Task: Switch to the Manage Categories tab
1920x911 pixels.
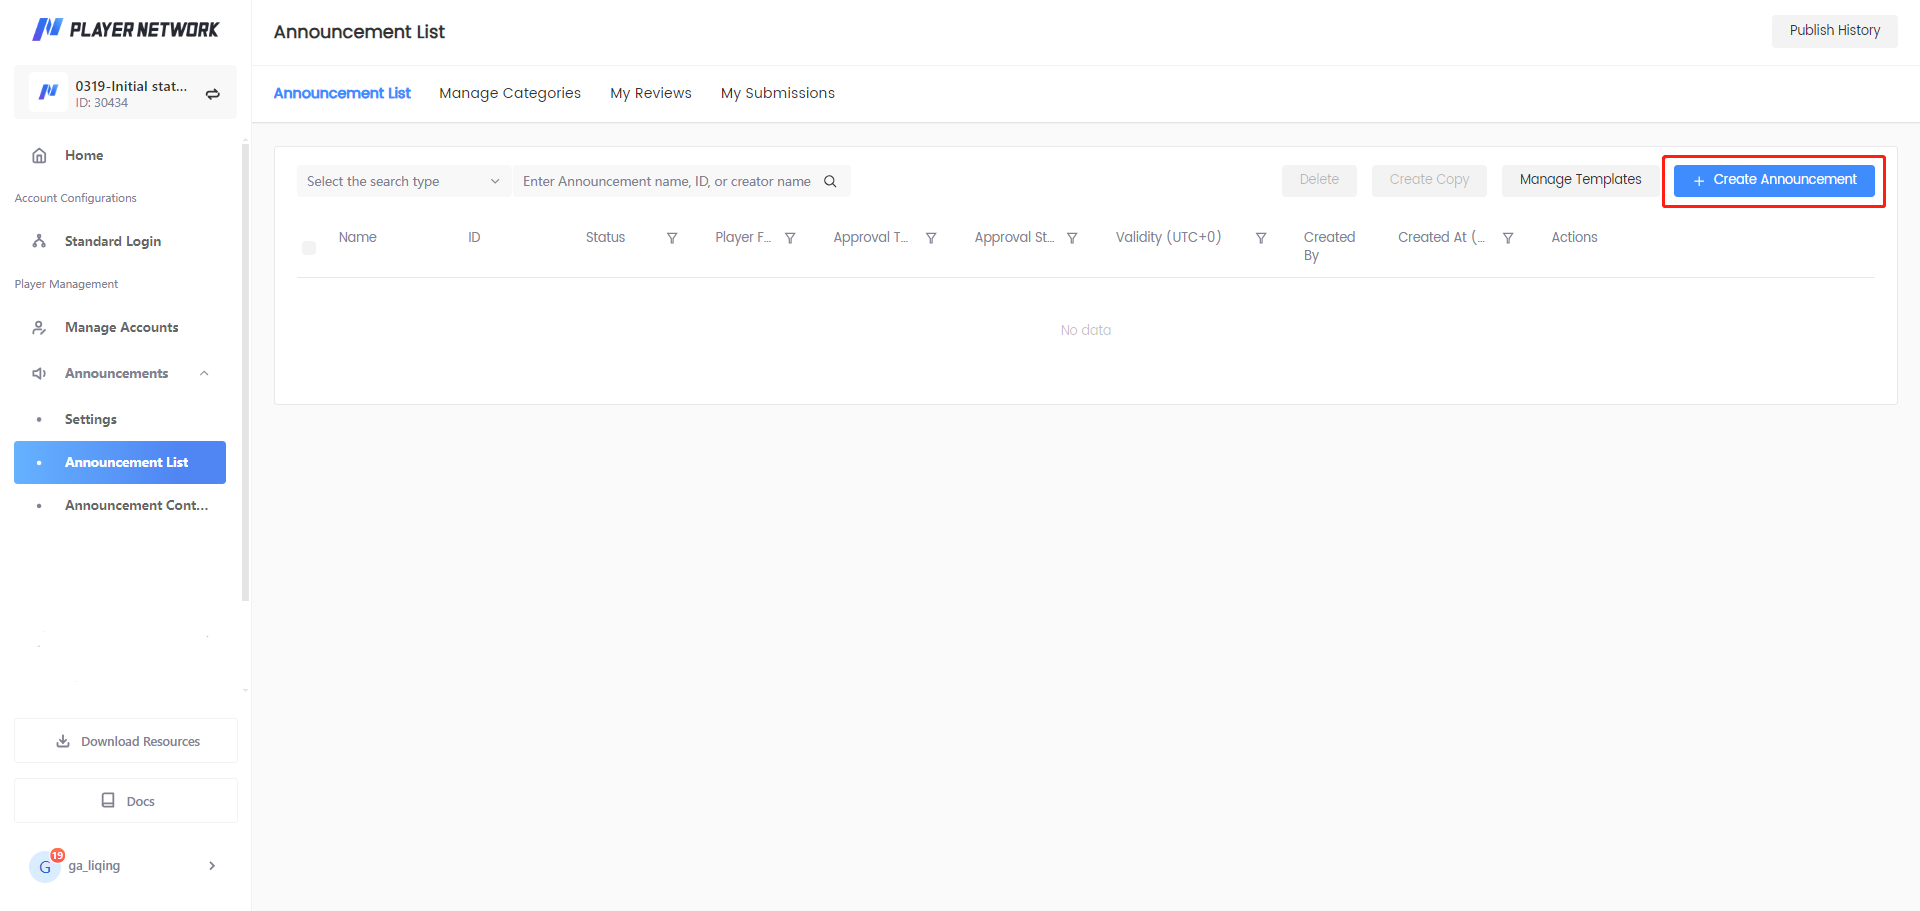Action: pyautogui.click(x=509, y=93)
